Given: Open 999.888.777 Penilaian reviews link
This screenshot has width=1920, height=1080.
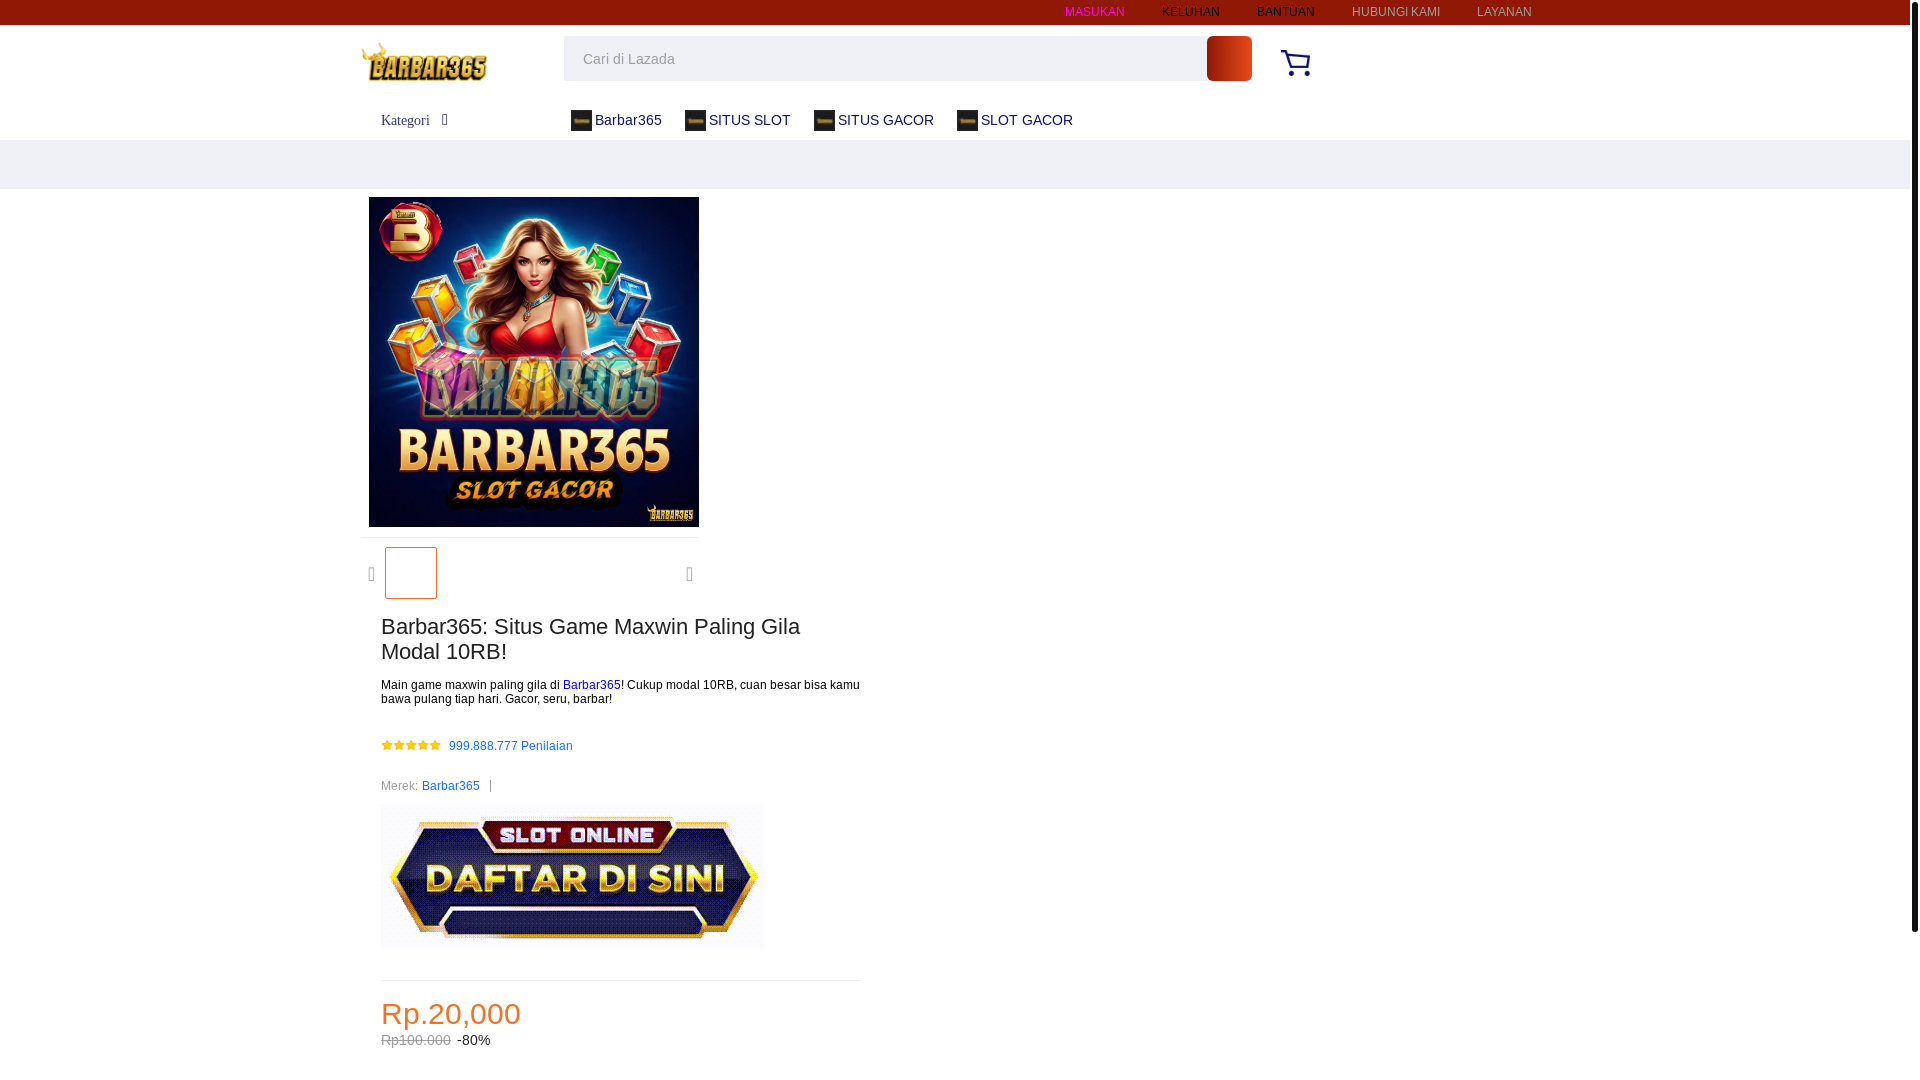Looking at the screenshot, I should tap(510, 746).
